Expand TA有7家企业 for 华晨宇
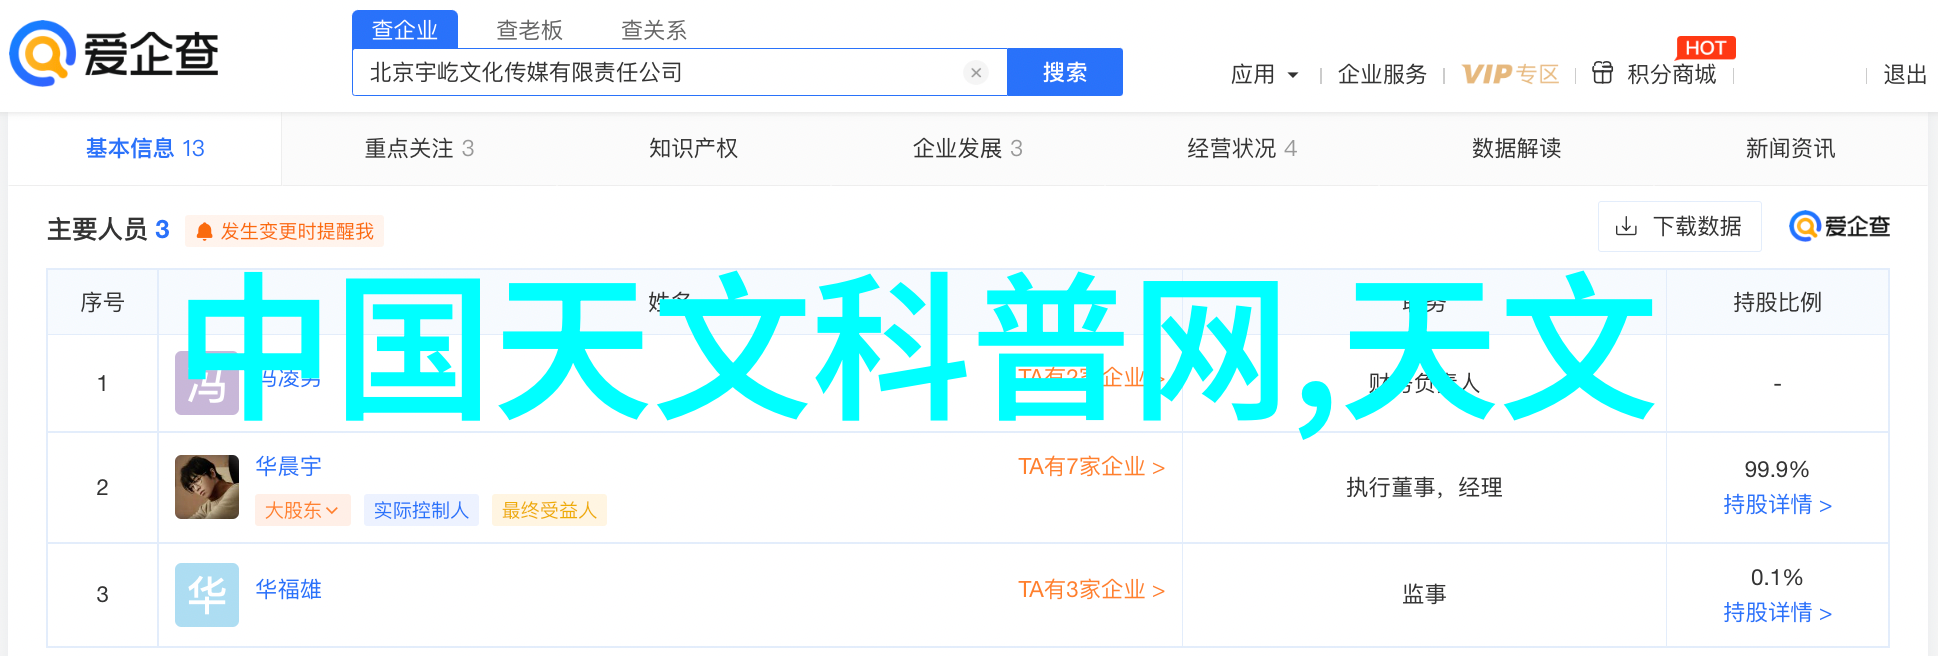Screen dimensions: 1938x656 coord(1091,467)
